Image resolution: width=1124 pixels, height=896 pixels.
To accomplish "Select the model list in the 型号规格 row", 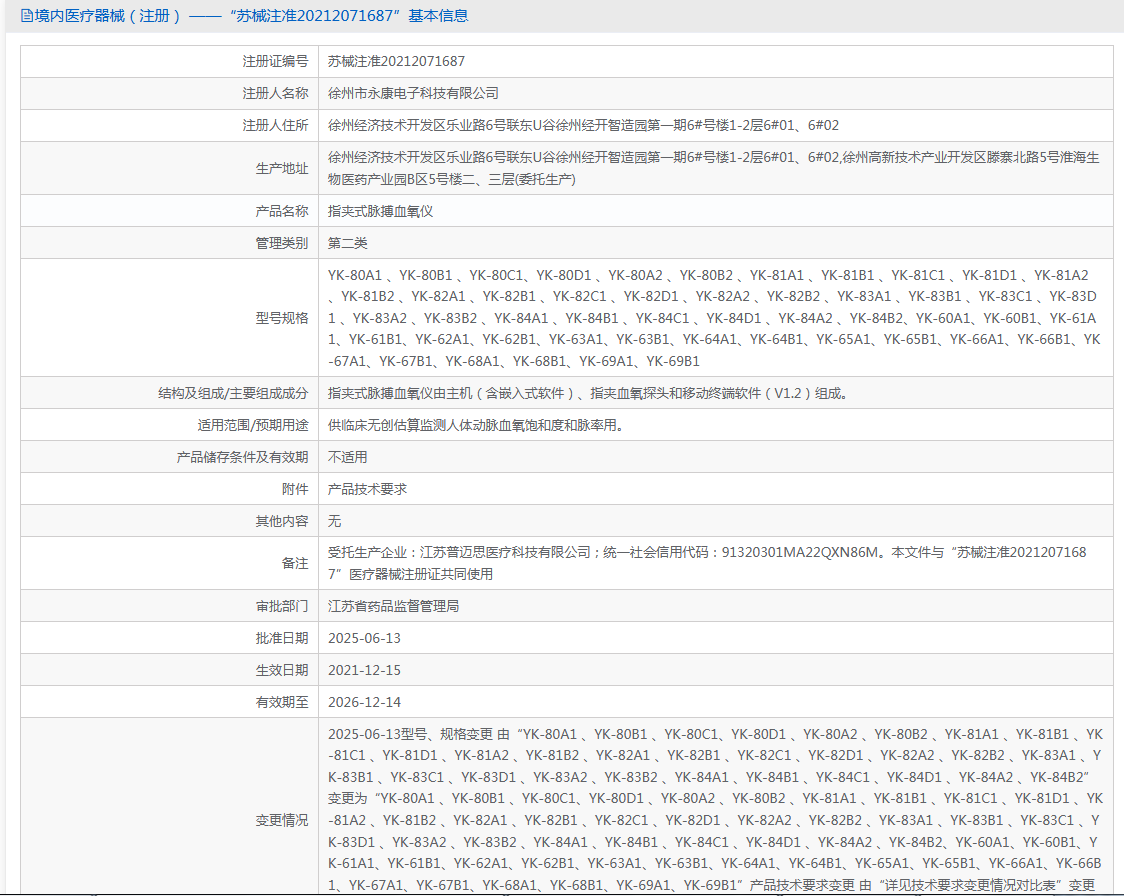I will [713, 318].
